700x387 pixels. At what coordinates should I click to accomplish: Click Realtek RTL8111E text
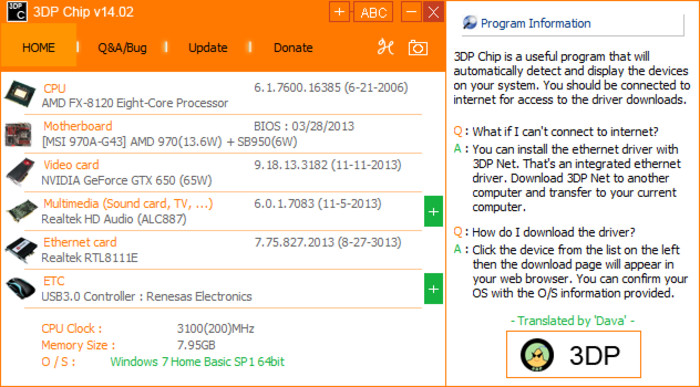90,258
